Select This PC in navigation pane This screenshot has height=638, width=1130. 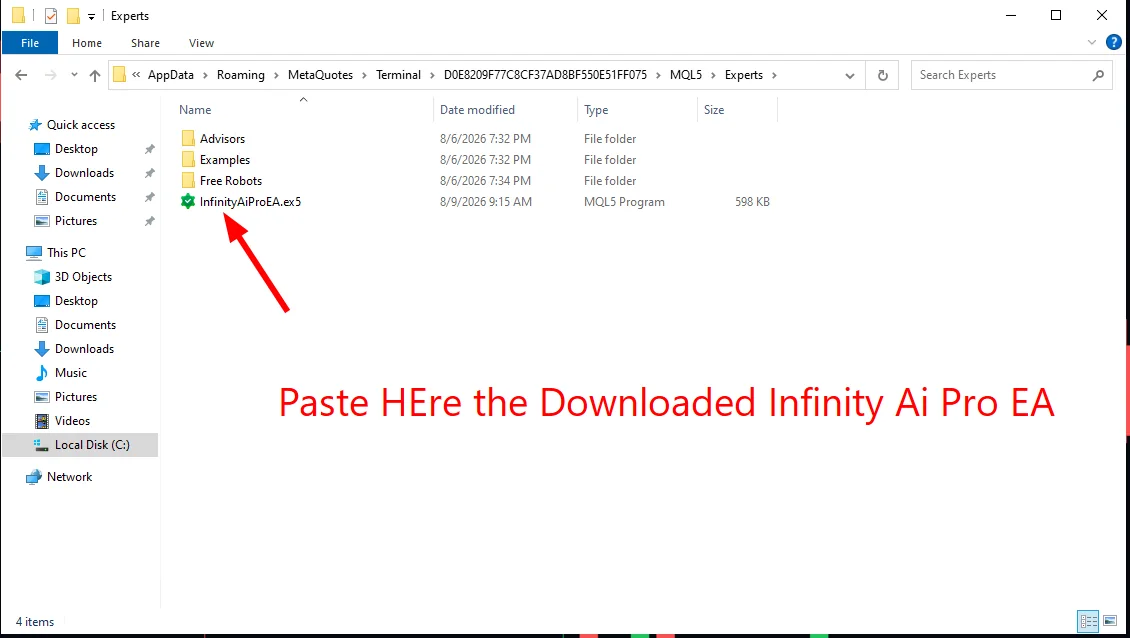[66, 252]
